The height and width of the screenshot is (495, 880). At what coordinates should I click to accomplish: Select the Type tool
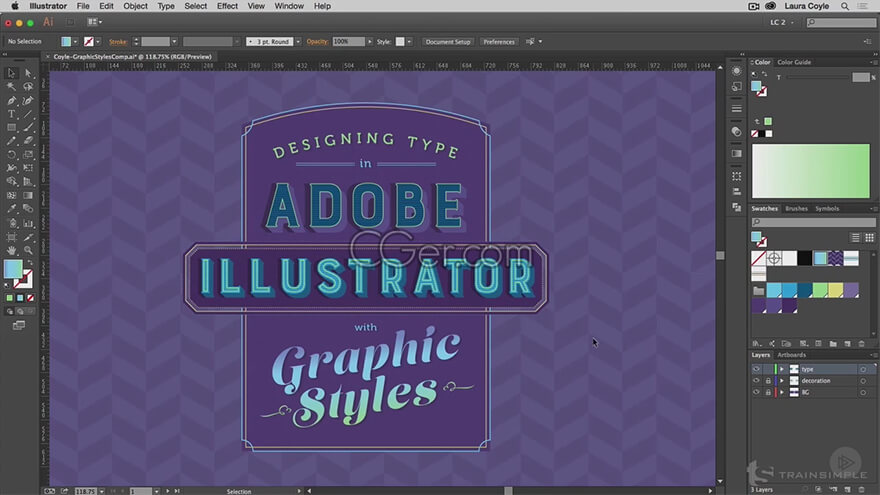(x=11, y=114)
